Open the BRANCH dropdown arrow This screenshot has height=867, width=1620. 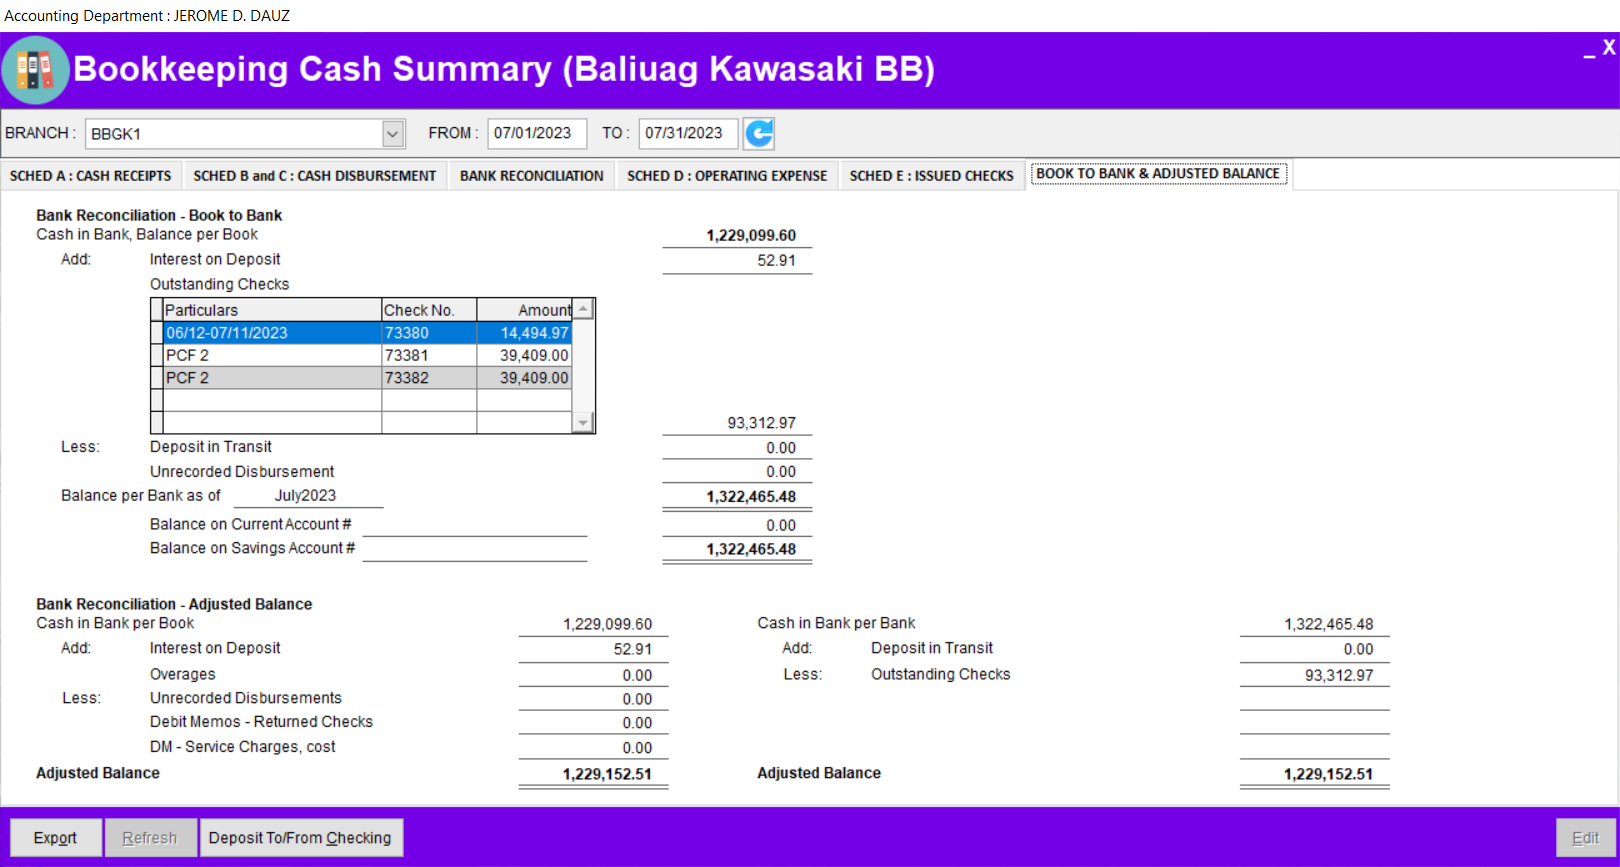click(393, 133)
